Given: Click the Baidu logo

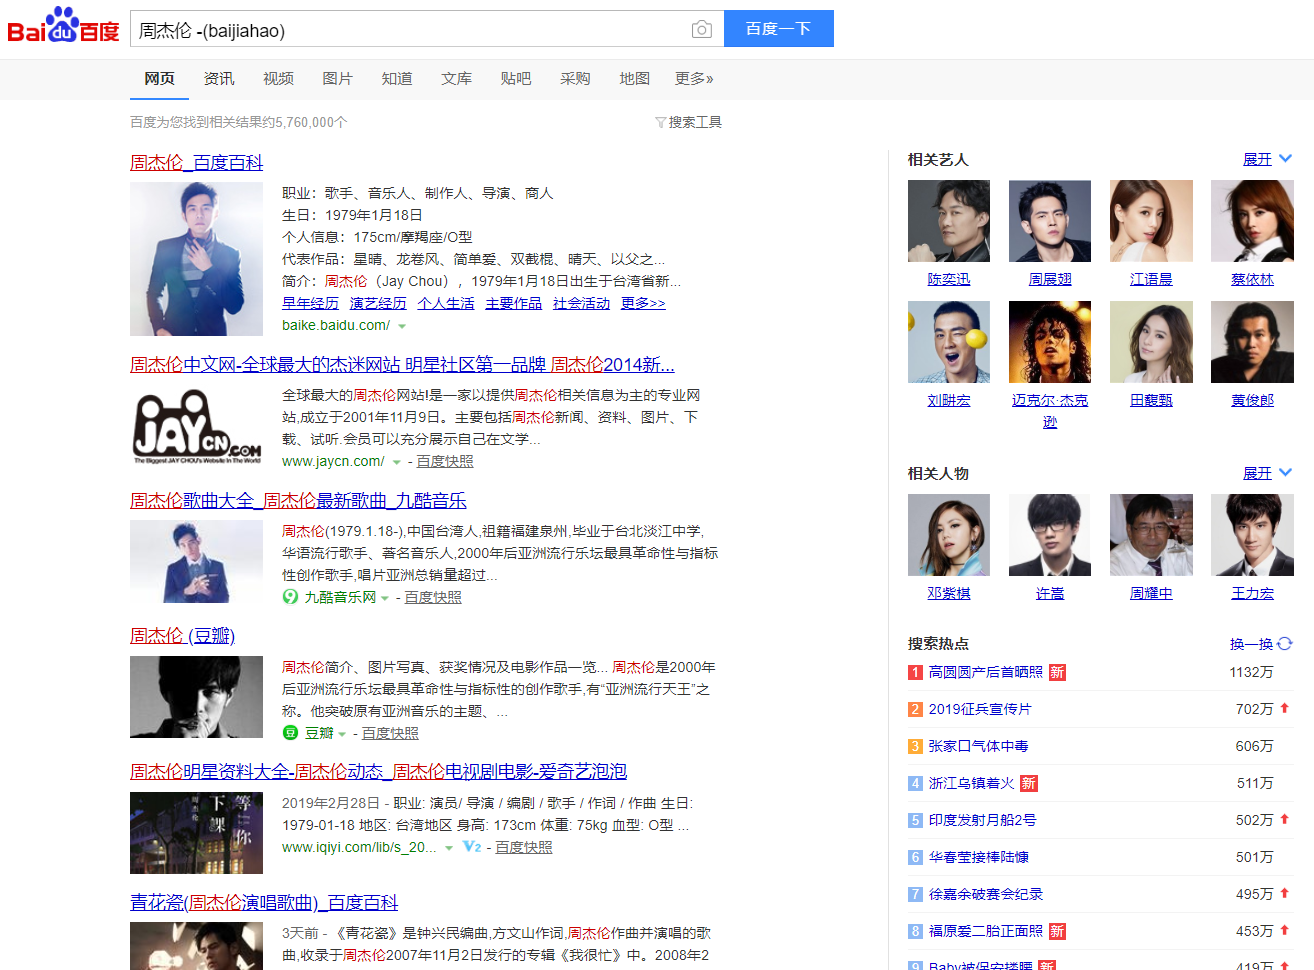Looking at the screenshot, I should [x=63, y=26].
